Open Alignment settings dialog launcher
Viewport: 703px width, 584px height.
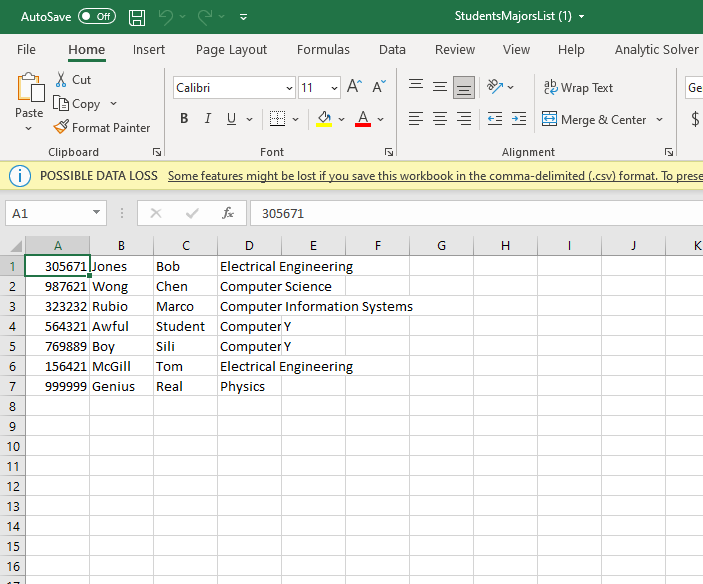pyautogui.click(x=669, y=152)
